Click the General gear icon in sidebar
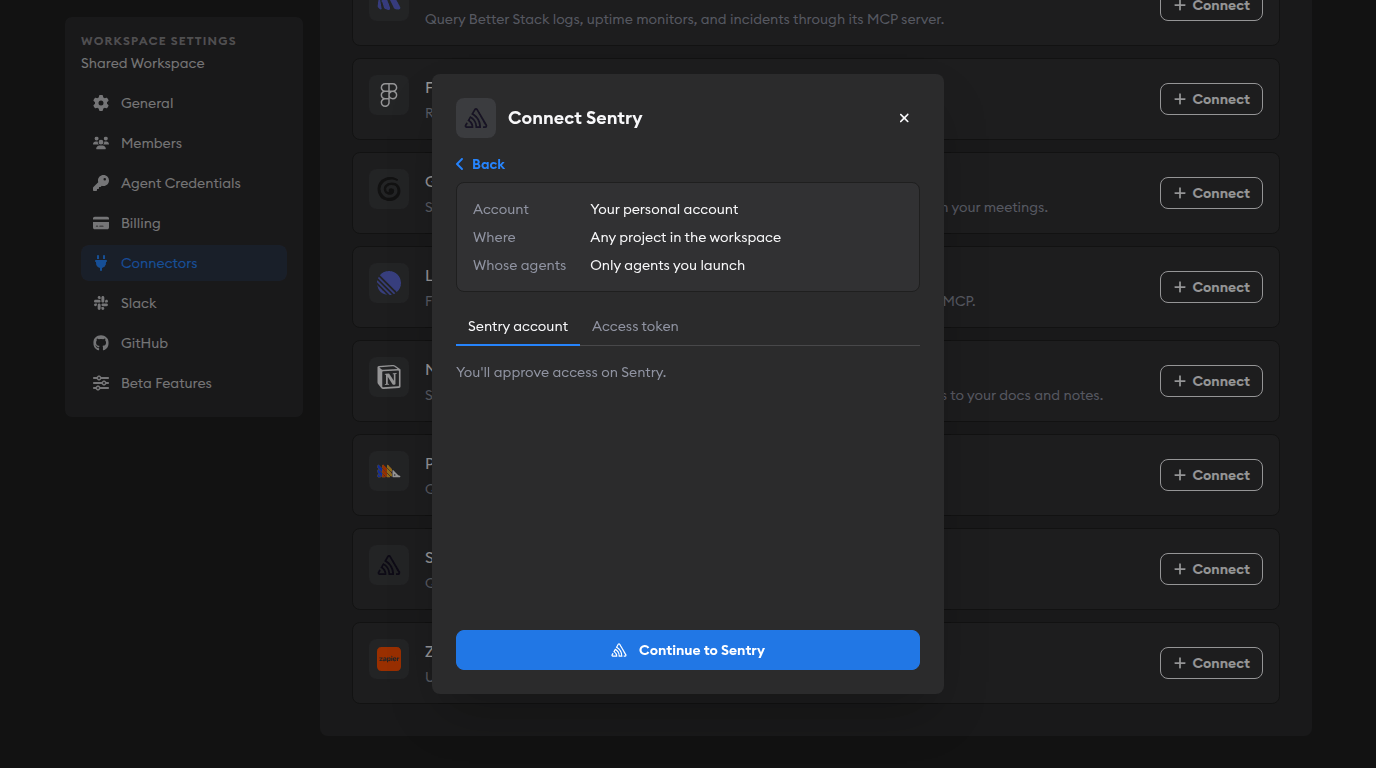 tap(101, 103)
